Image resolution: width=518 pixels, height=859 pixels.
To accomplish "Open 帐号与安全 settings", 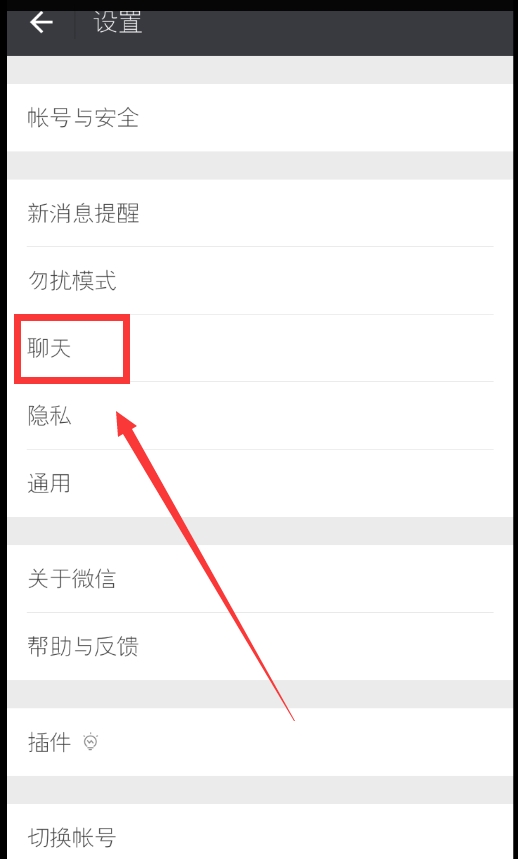I will tap(260, 118).
